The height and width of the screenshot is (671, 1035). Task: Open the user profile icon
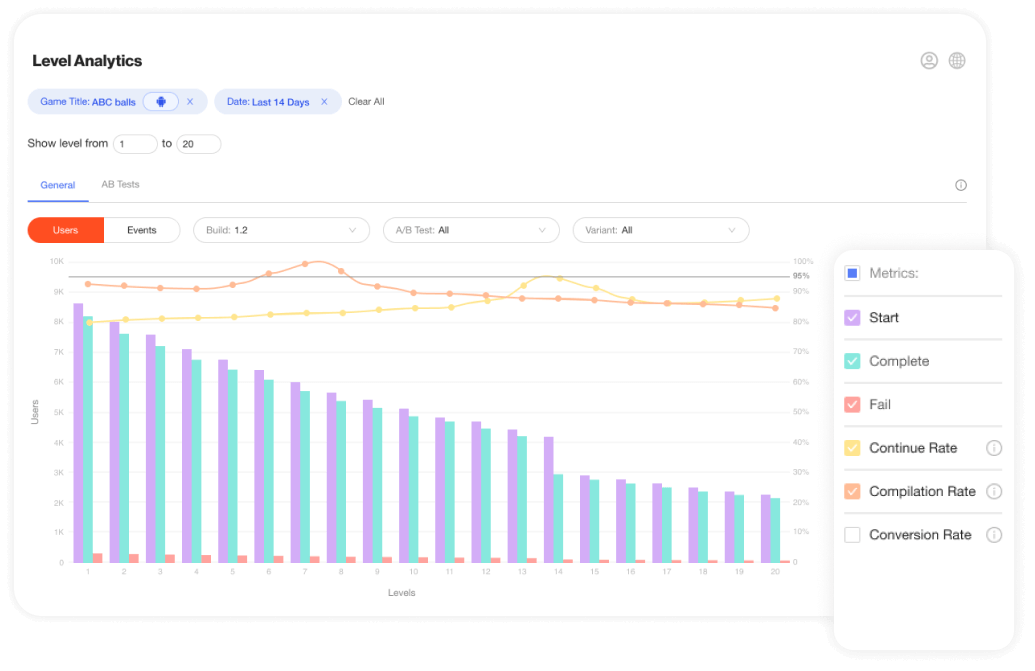coord(929,61)
